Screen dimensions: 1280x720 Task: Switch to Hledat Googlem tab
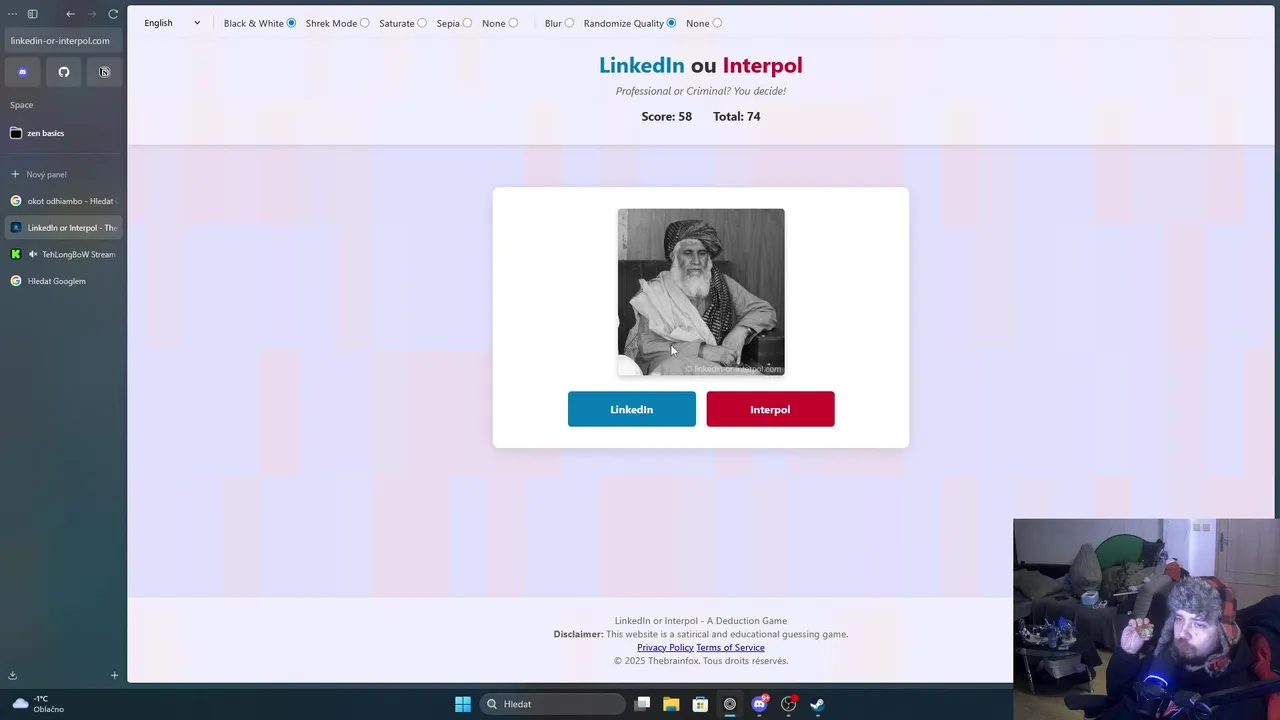(64, 281)
